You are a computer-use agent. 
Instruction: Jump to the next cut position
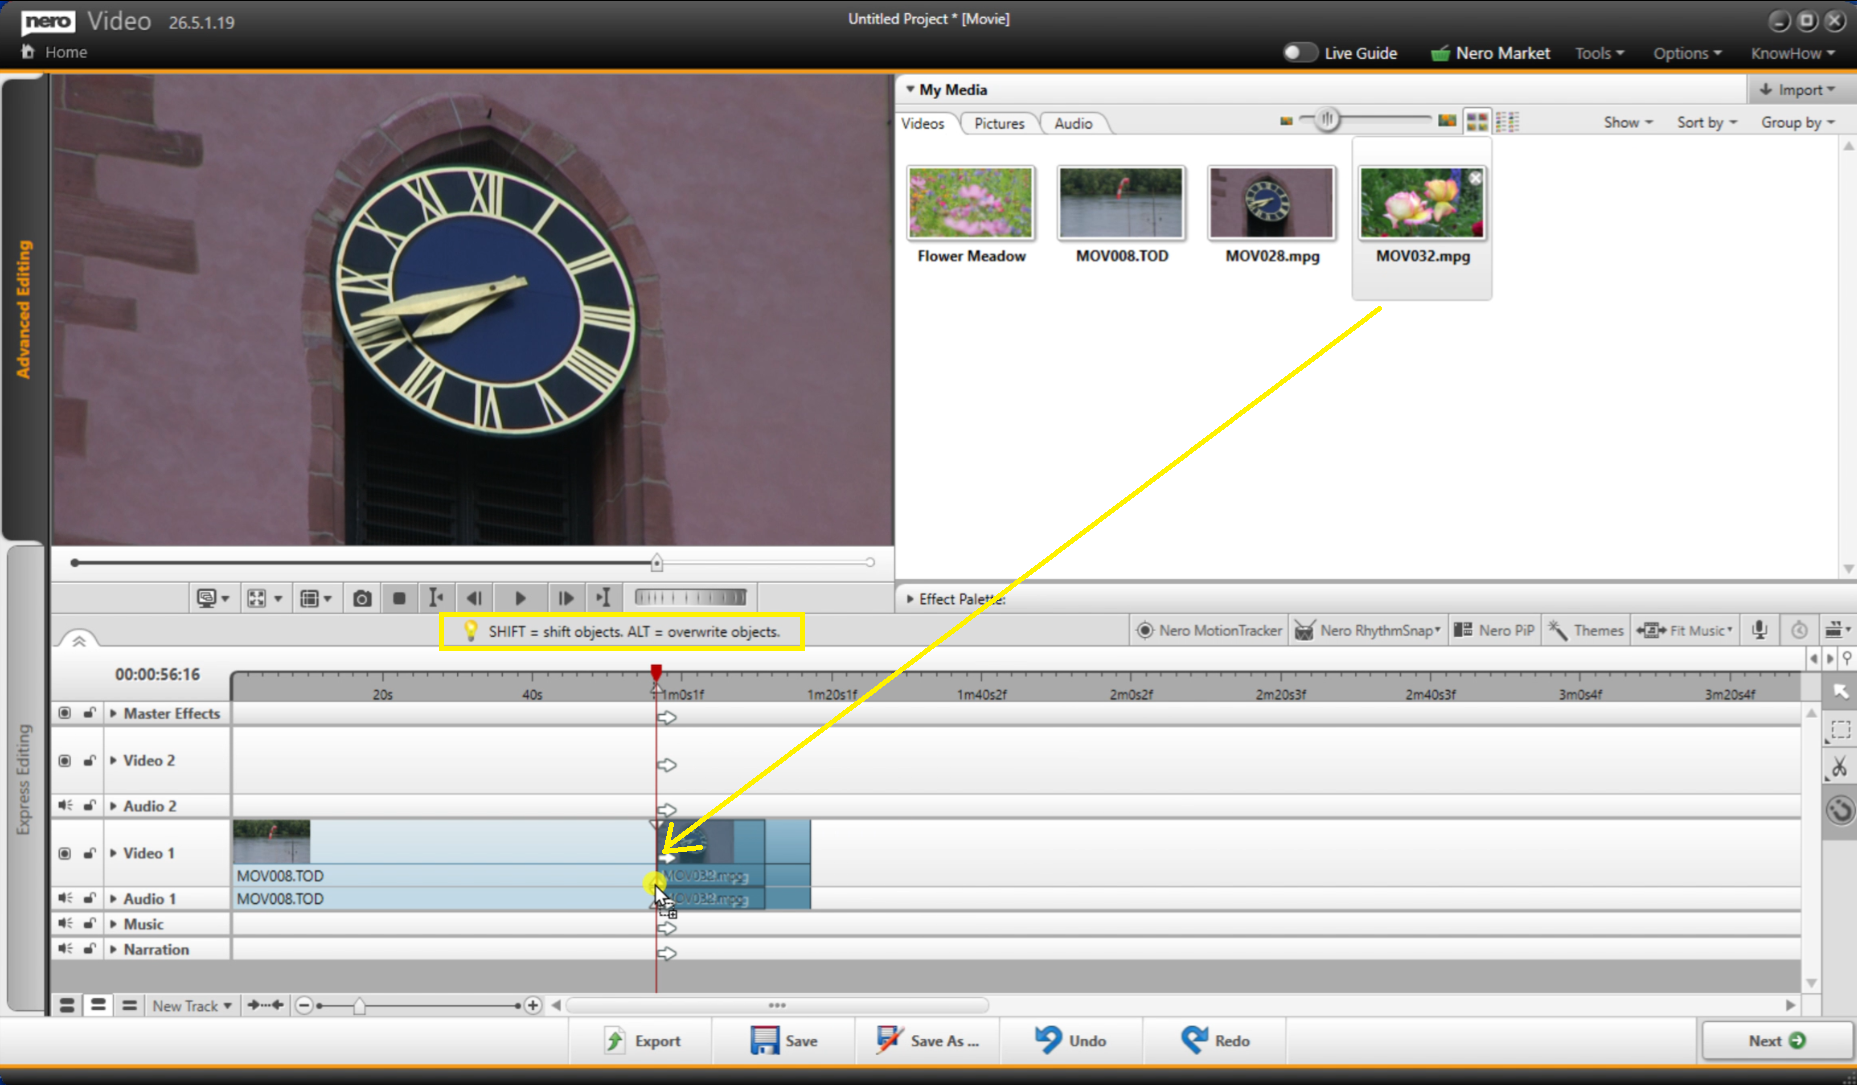coord(603,598)
